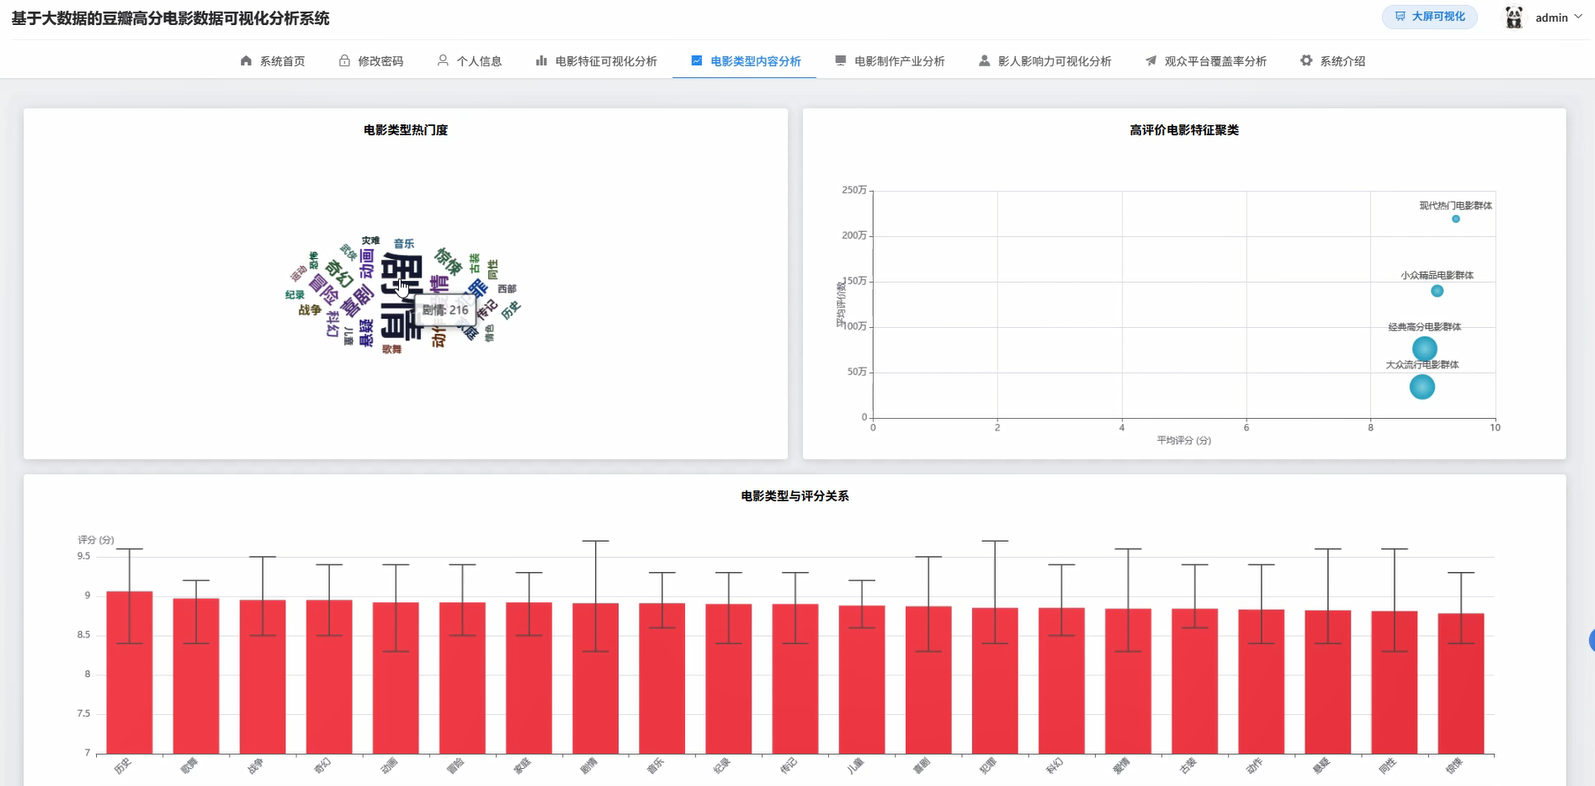Click the gear icon for 系统介绍

[x=1306, y=61]
